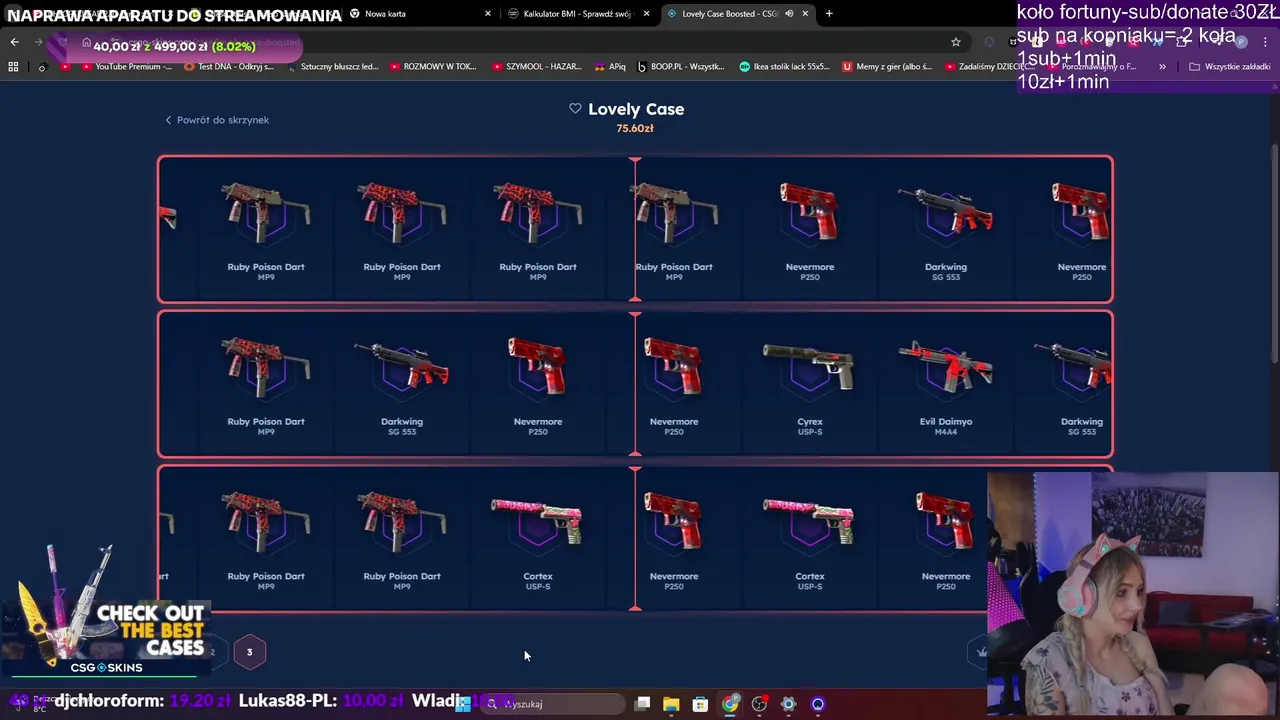
Task: Open a new browser tab
Action: pyautogui.click(x=829, y=14)
